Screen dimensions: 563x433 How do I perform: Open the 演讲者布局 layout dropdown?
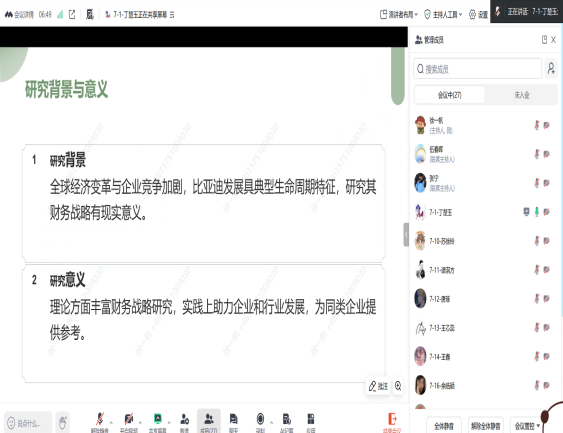(399, 14)
